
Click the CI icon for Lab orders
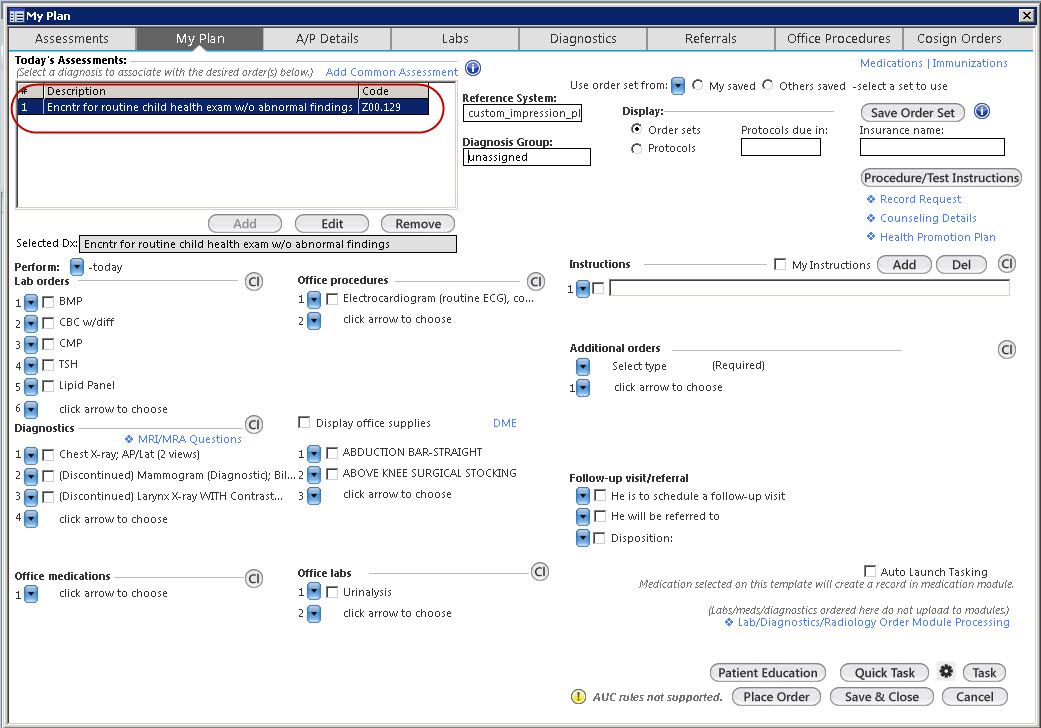tap(254, 282)
